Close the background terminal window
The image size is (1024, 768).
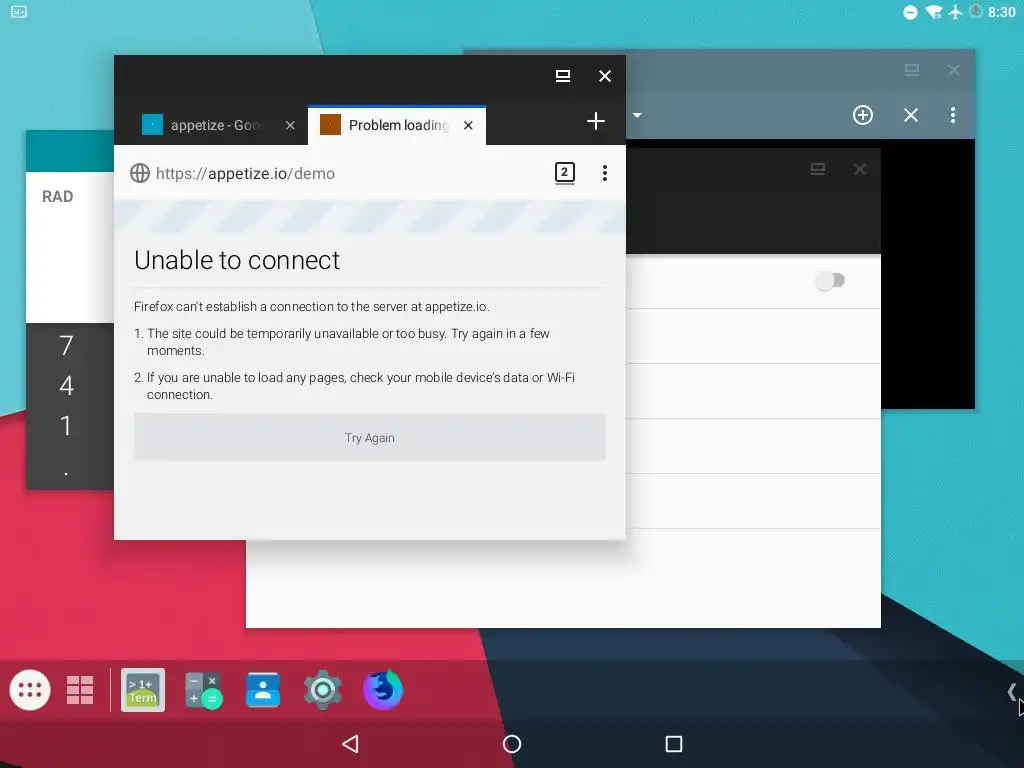point(953,70)
